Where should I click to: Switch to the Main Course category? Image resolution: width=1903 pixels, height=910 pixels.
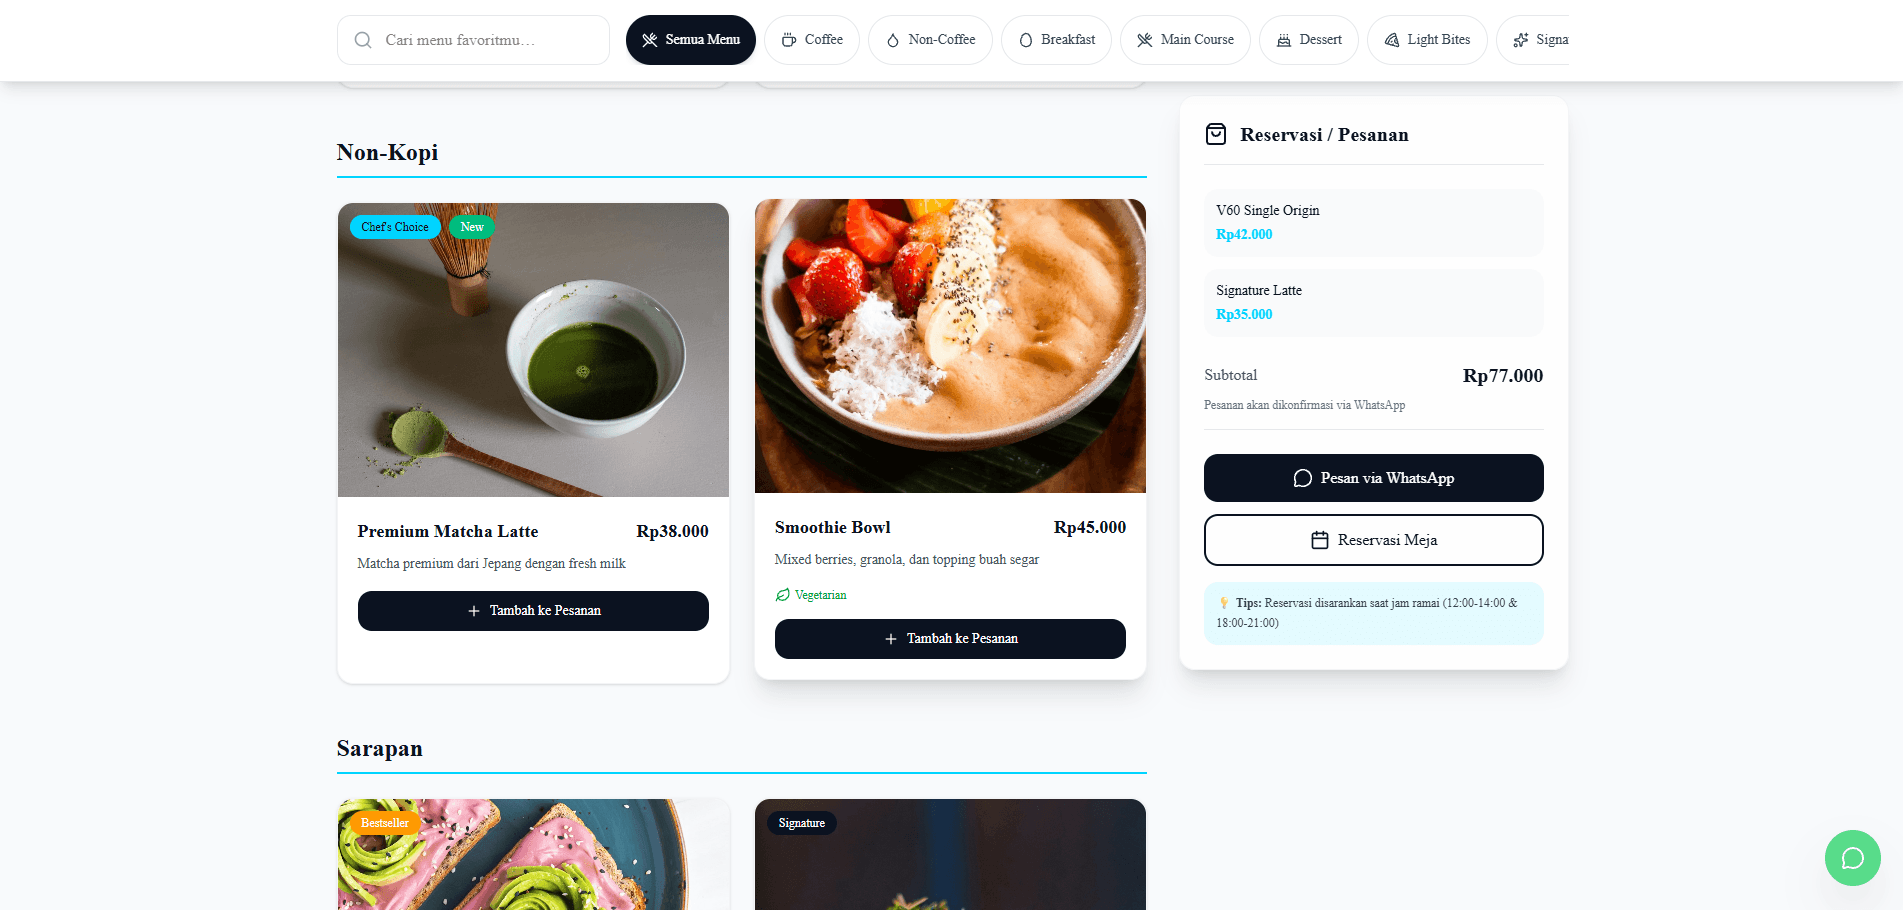[1185, 40]
